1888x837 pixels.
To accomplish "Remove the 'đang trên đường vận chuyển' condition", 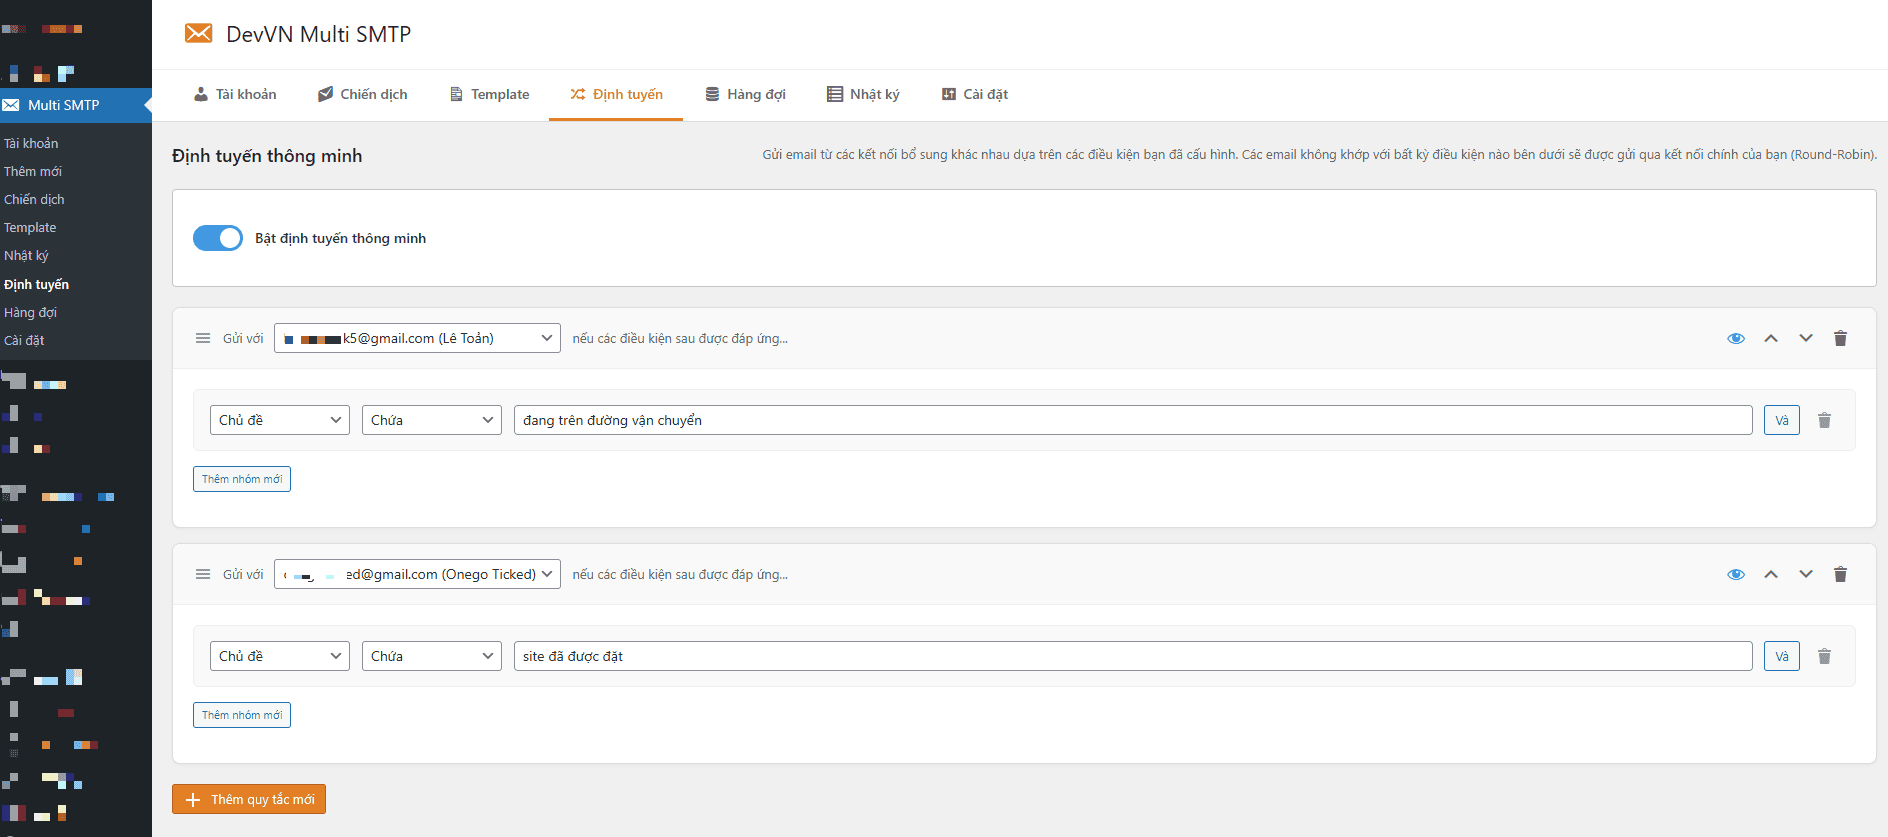I will (x=1824, y=420).
